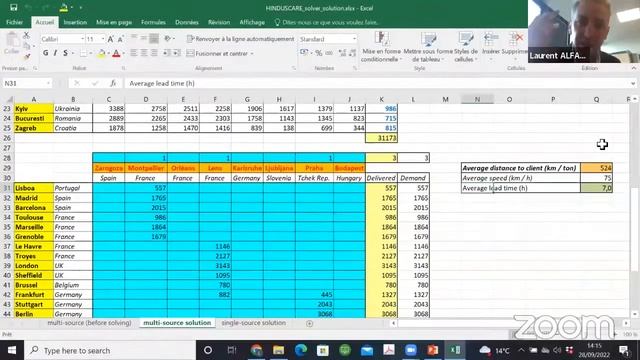Open the font color dropdown arrow
The height and width of the screenshot is (360, 640).
click(x=124, y=53)
